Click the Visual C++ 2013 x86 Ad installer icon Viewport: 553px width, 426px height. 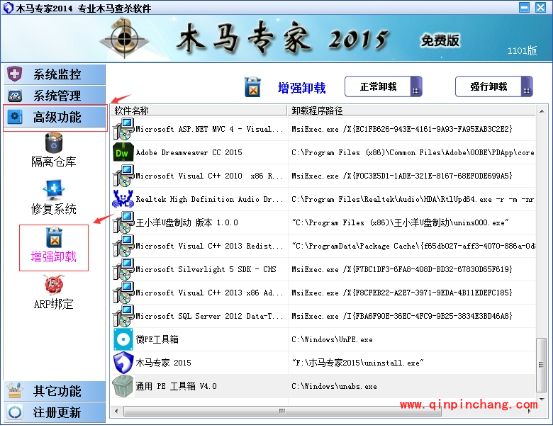(x=123, y=292)
